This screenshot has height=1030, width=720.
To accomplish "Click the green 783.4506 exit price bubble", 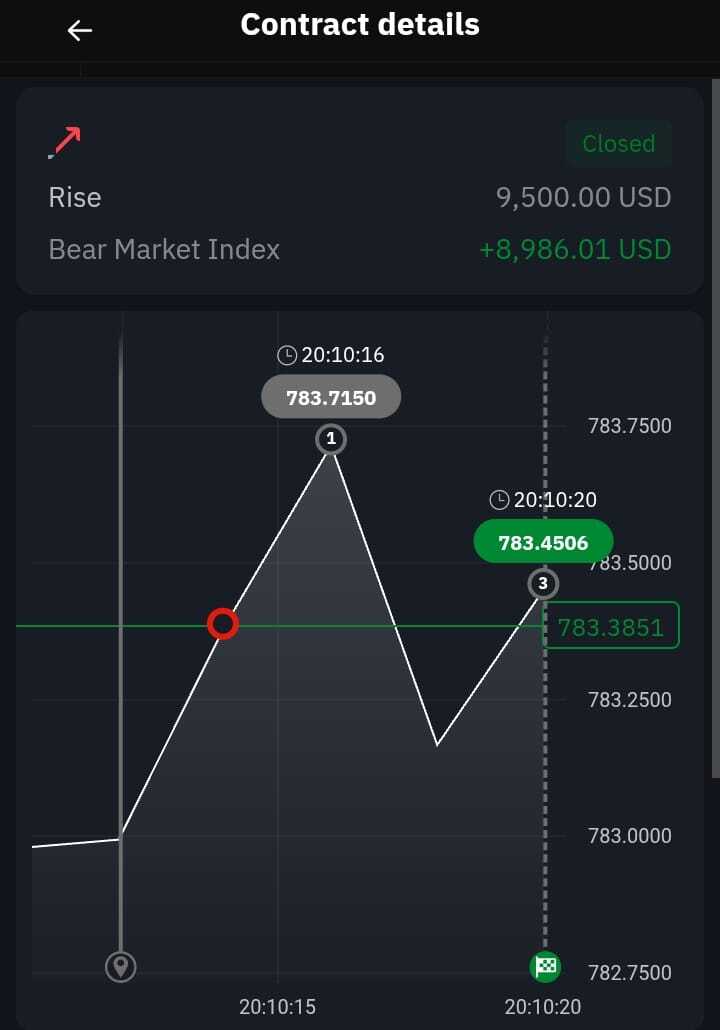I will [x=543, y=543].
